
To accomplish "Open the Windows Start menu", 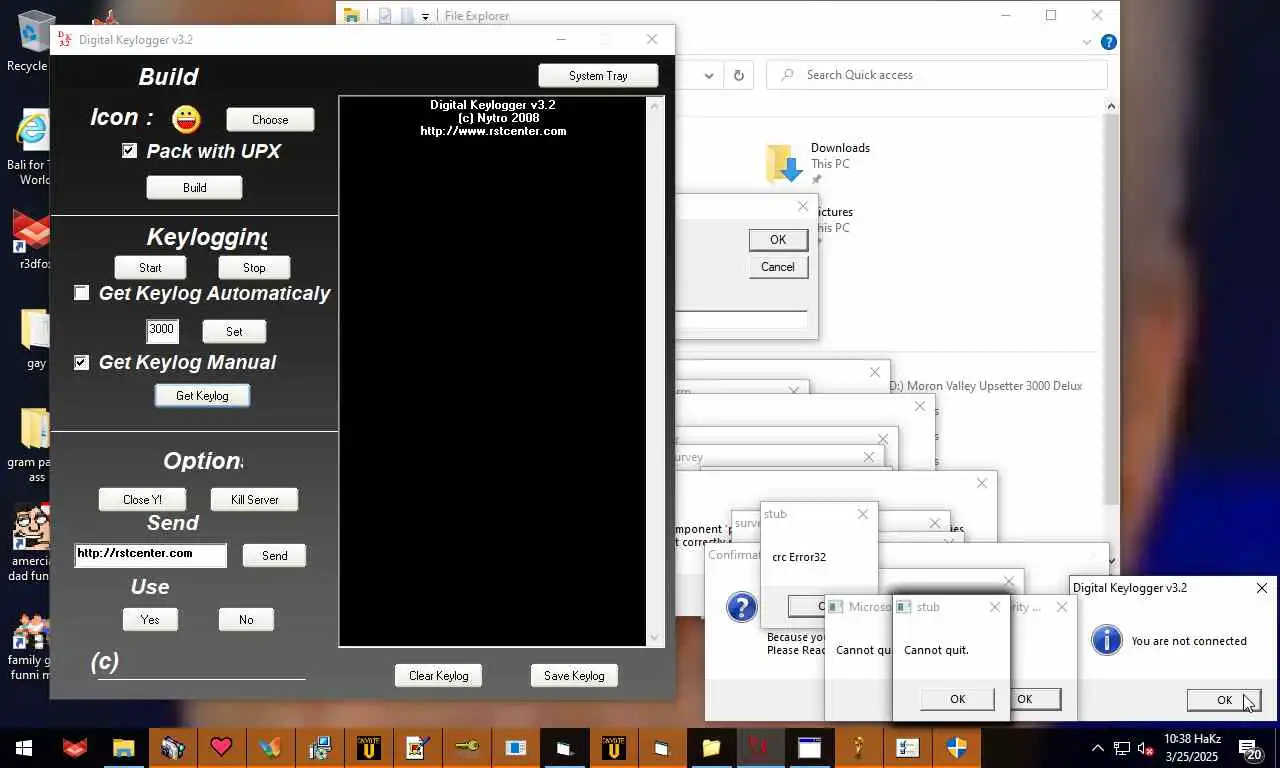I will point(24,747).
